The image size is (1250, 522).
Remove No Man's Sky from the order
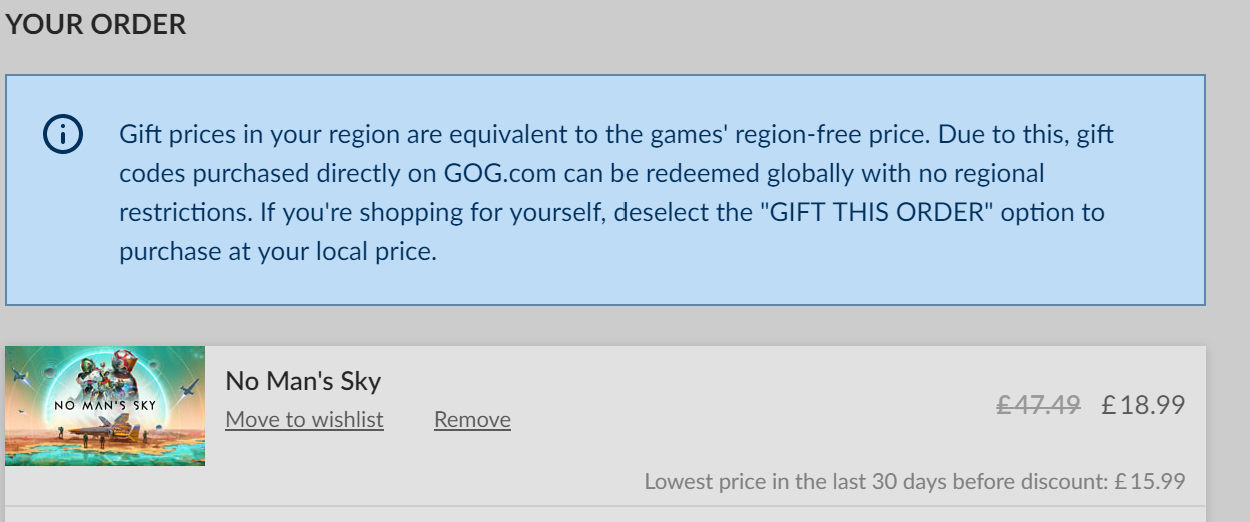pyautogui.click(x=472, y=420)
